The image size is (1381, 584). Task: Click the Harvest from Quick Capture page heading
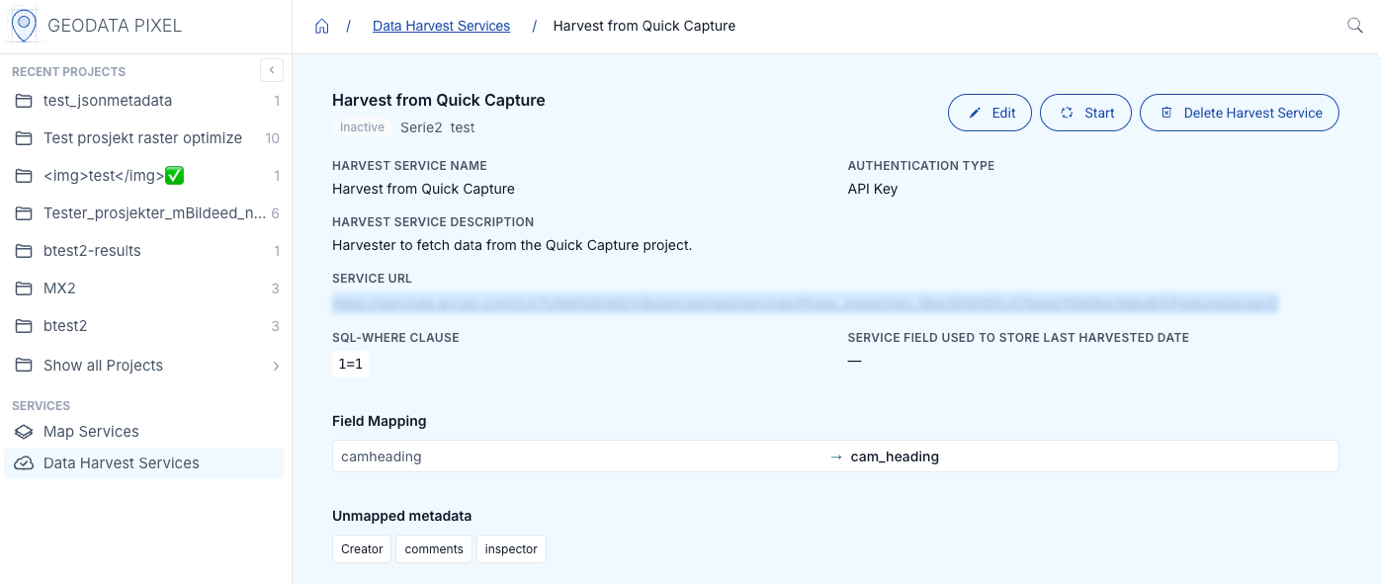(x=439, y=100)
